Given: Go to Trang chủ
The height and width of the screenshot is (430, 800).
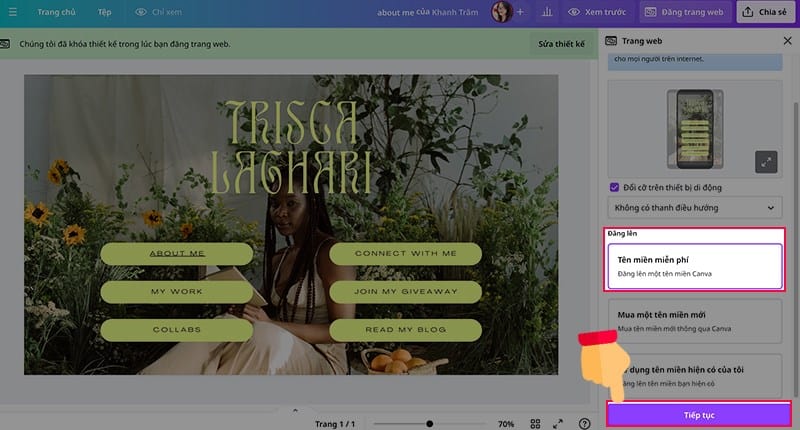Looking at the screenshot, I should click(56, 13).
